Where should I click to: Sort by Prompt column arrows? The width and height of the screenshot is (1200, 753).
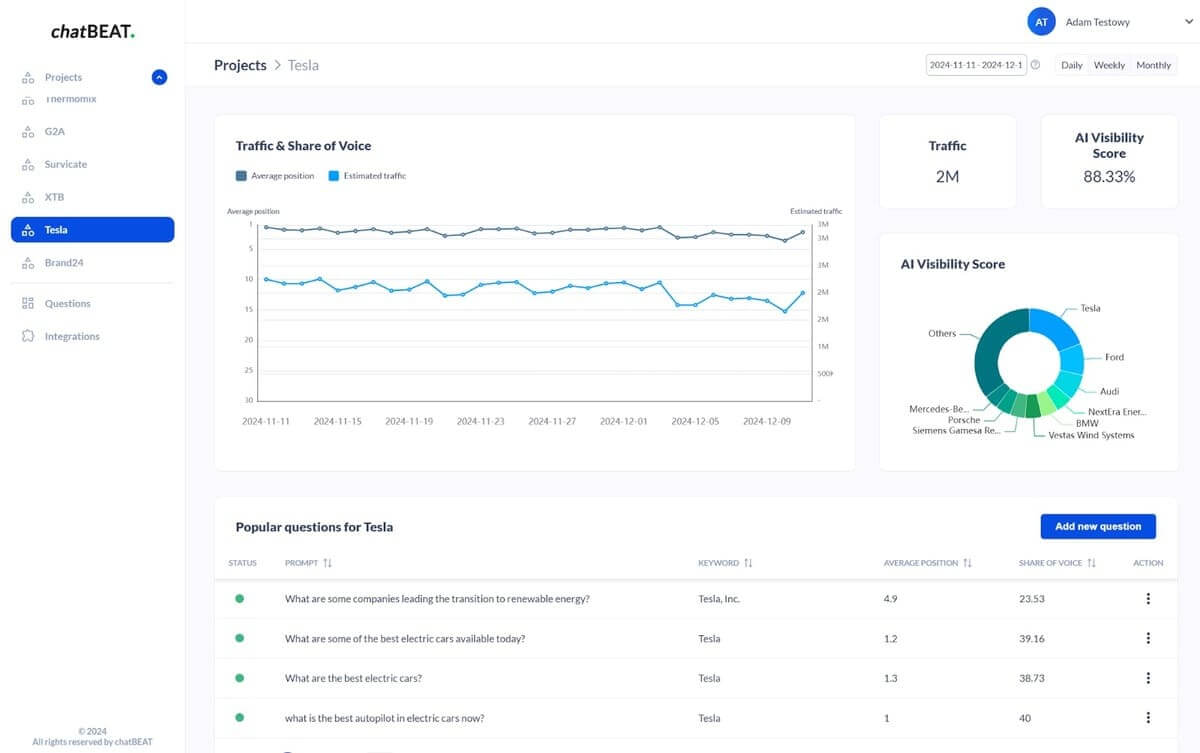328,563
